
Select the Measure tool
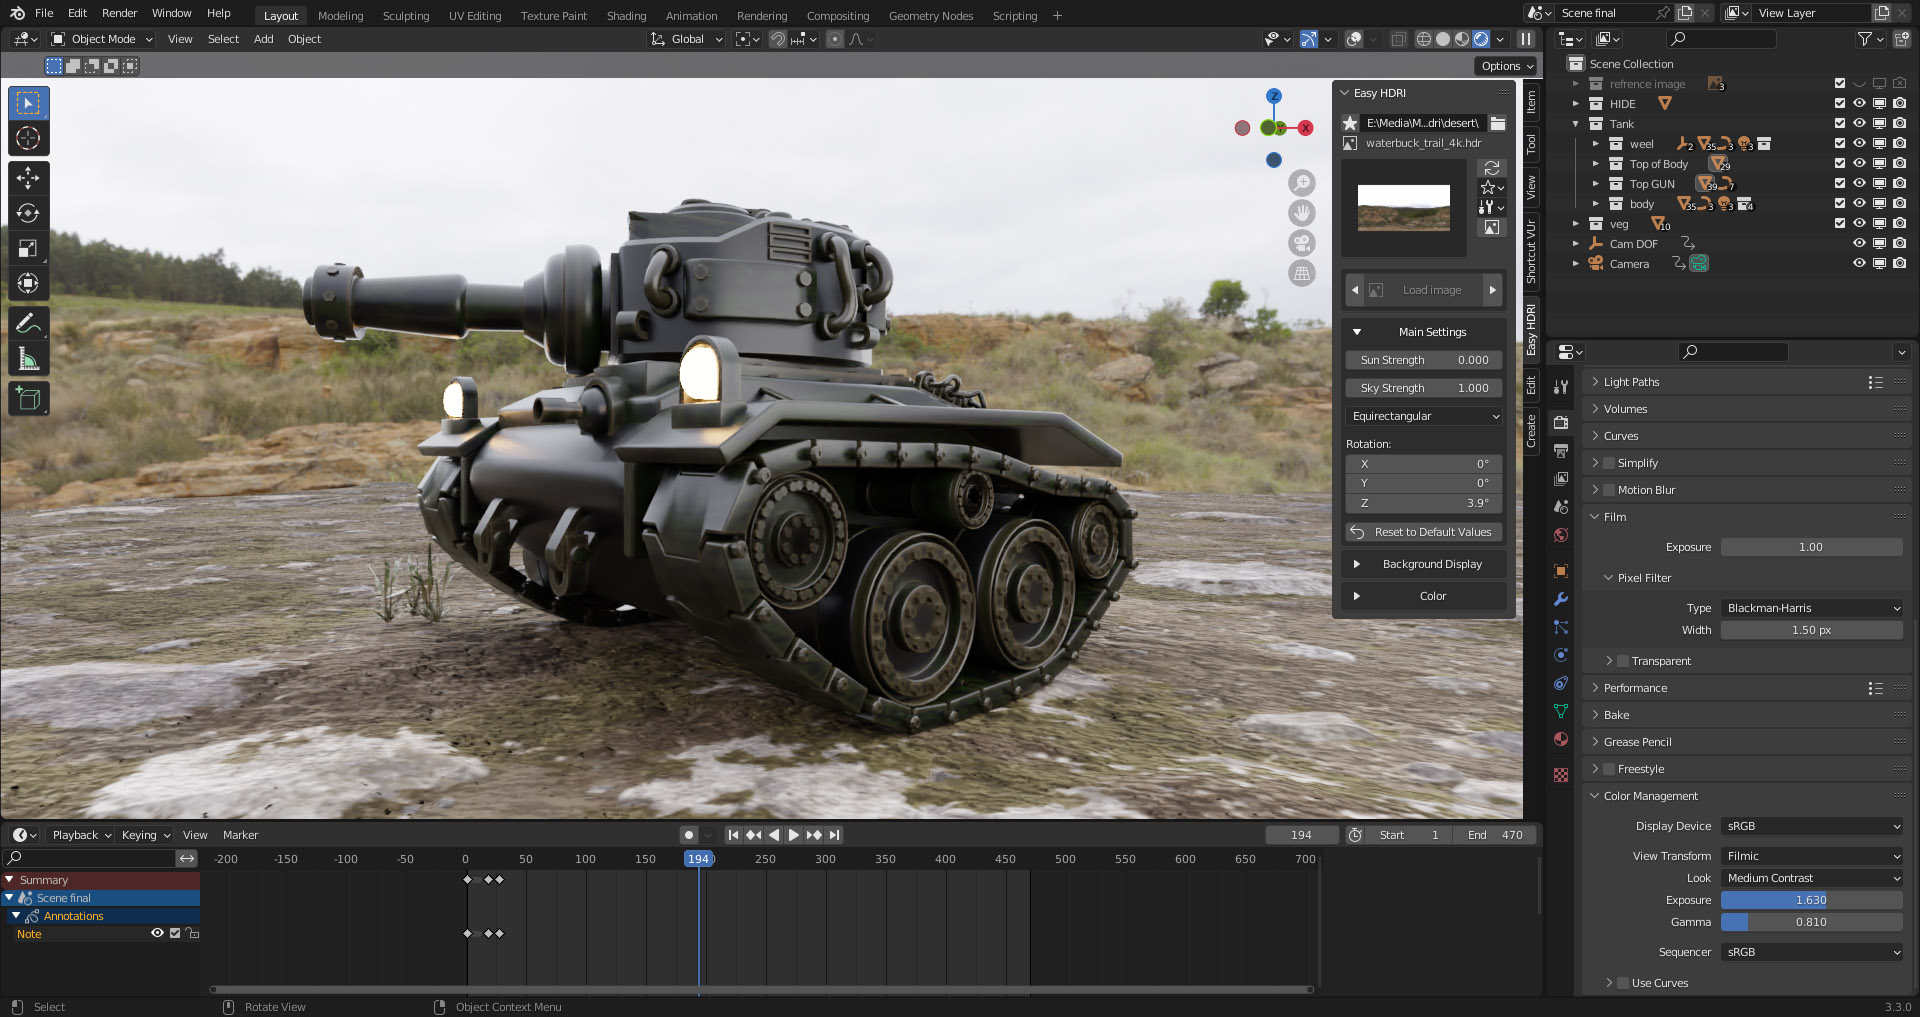pyautogui.click(x=28, y=357)
